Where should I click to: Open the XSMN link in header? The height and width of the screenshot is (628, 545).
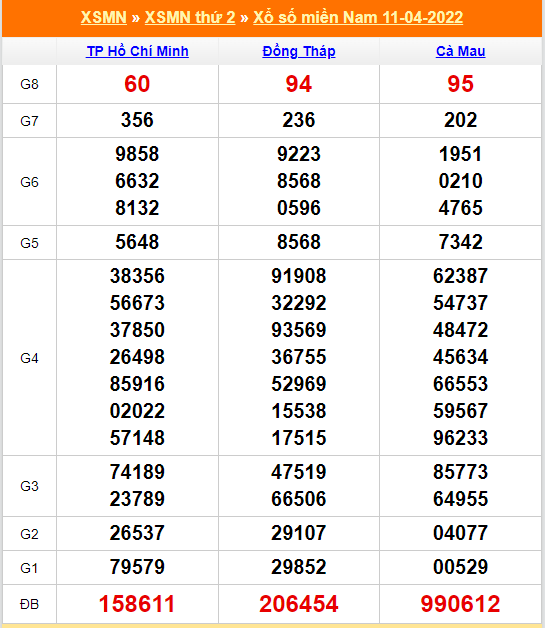tap(104, 18)
